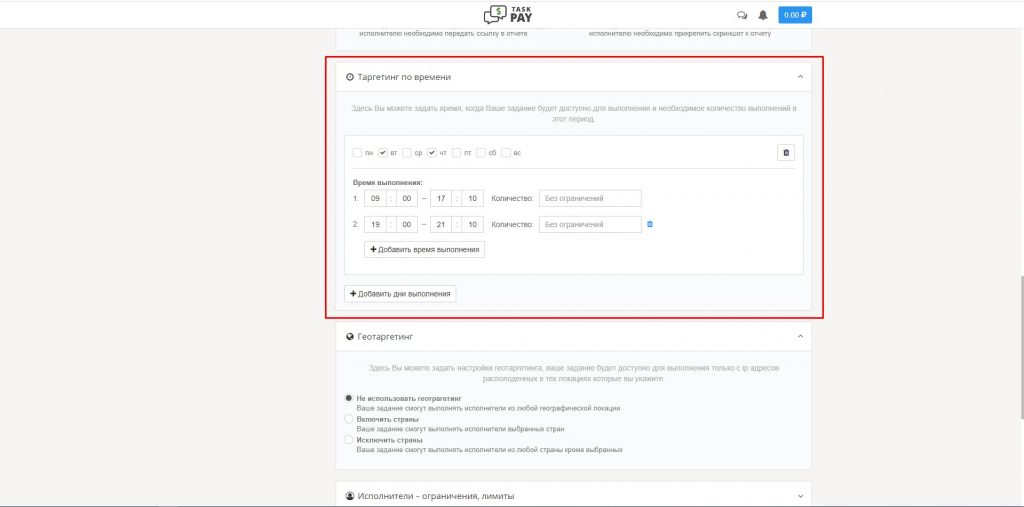Click the 'Время выполнения:' label
The width and height of the screenshot is (1024, 507).
coord(388,183)
